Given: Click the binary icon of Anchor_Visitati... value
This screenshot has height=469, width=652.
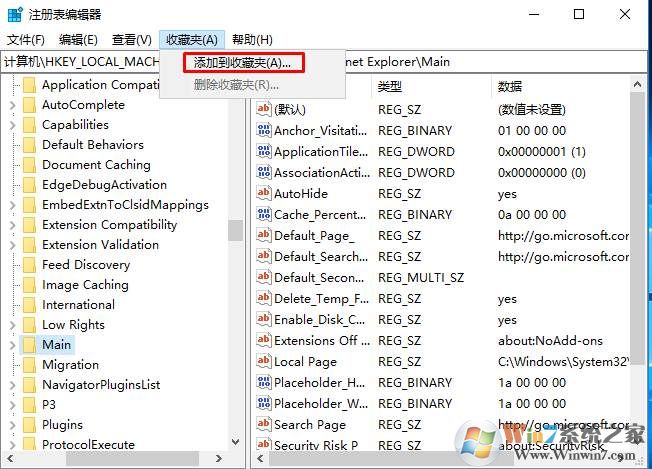Looking at the screenshot, I should coord(264,130).
